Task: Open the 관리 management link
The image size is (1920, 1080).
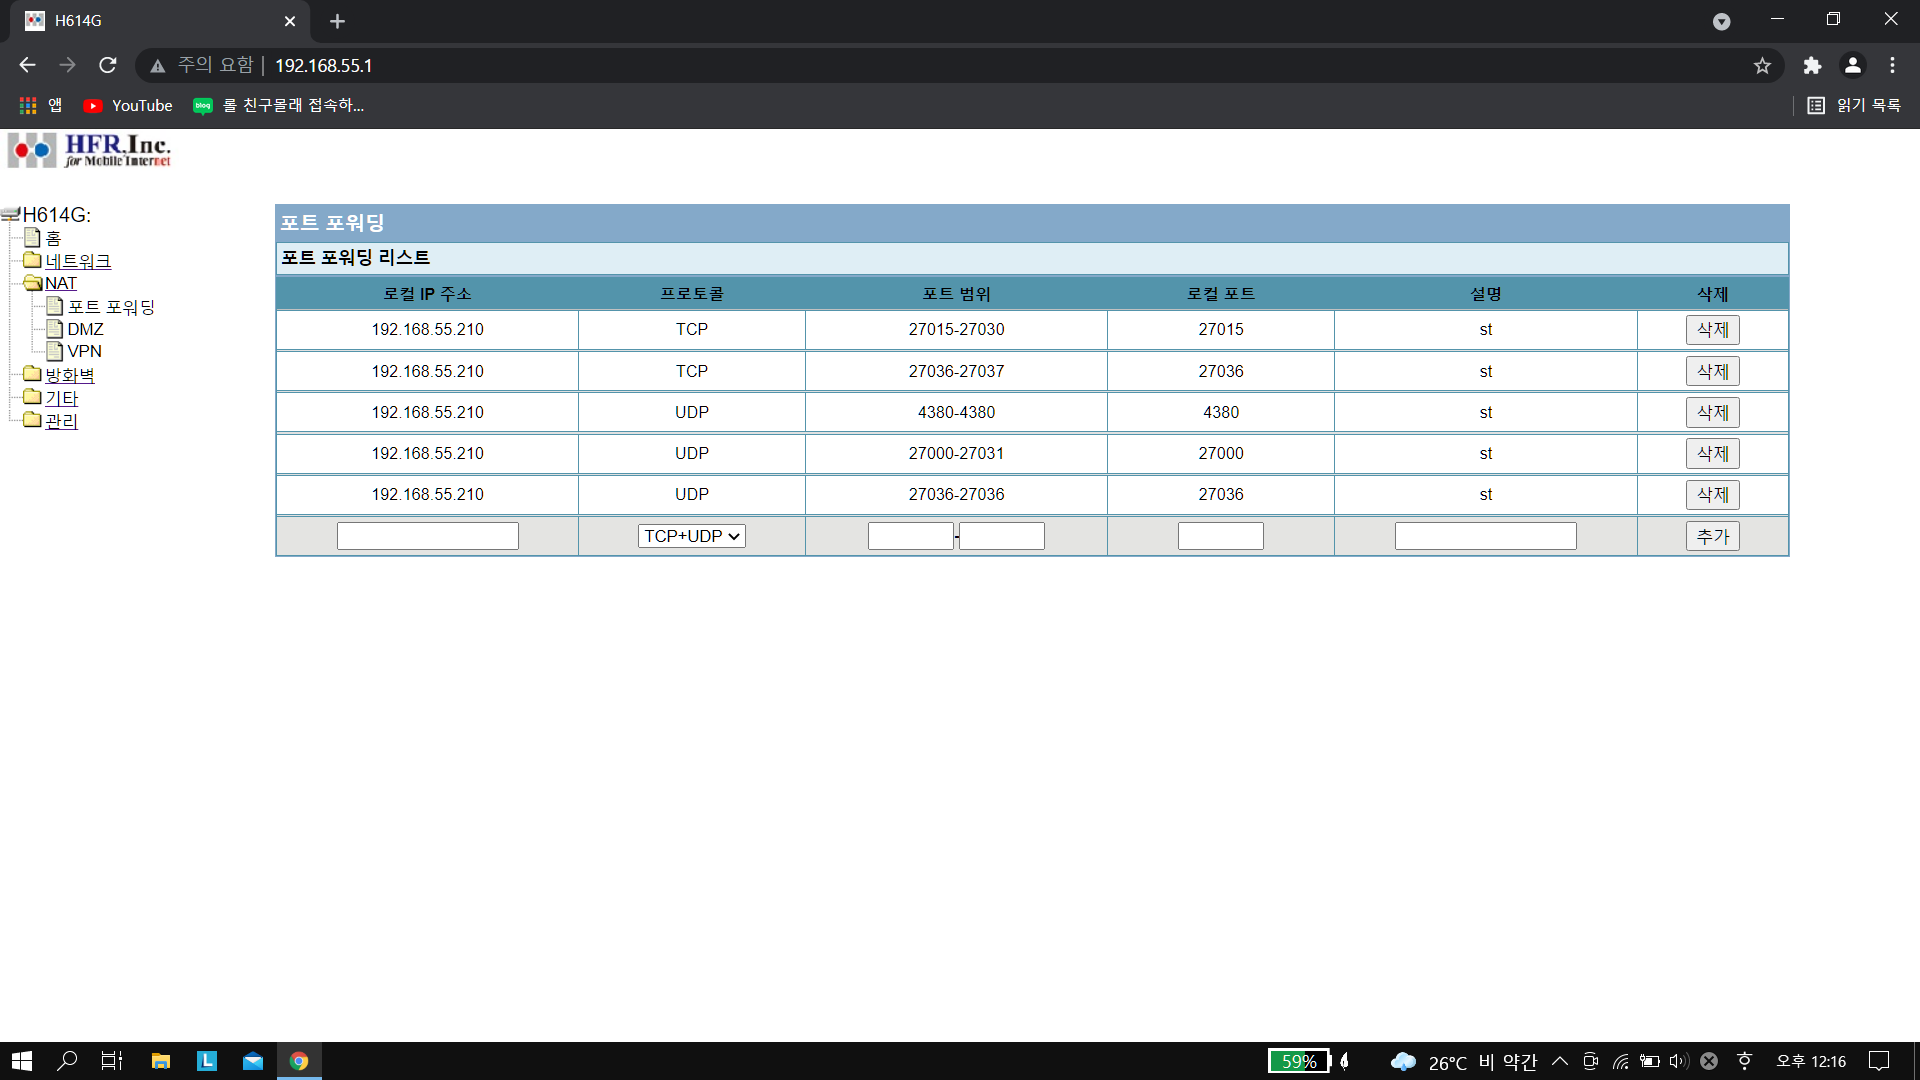Action: pyautogui.click(x=61, y=421)
